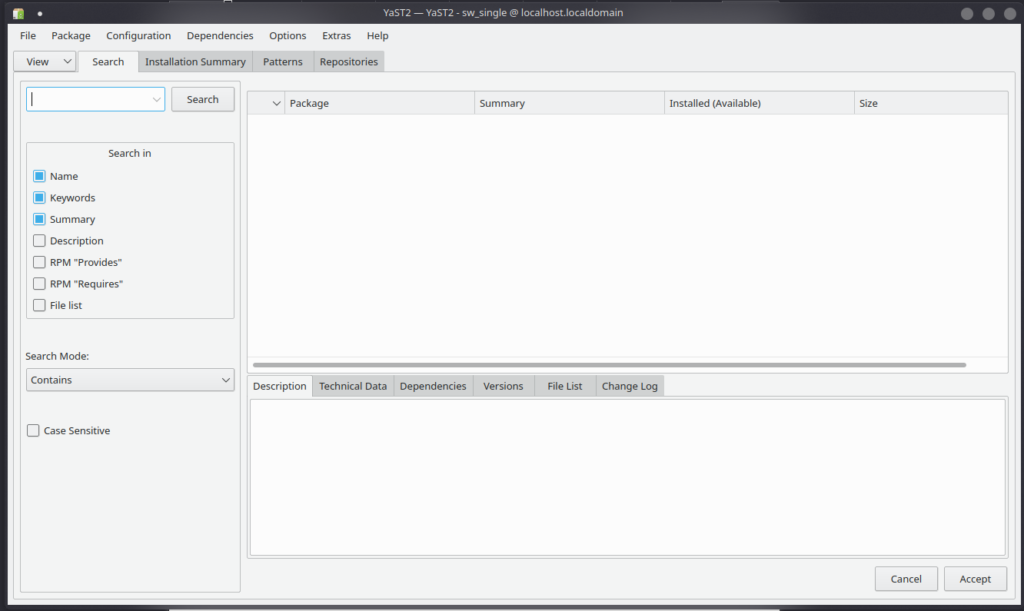Enable RPM "Provides" search checkbox

pos(39,262)
